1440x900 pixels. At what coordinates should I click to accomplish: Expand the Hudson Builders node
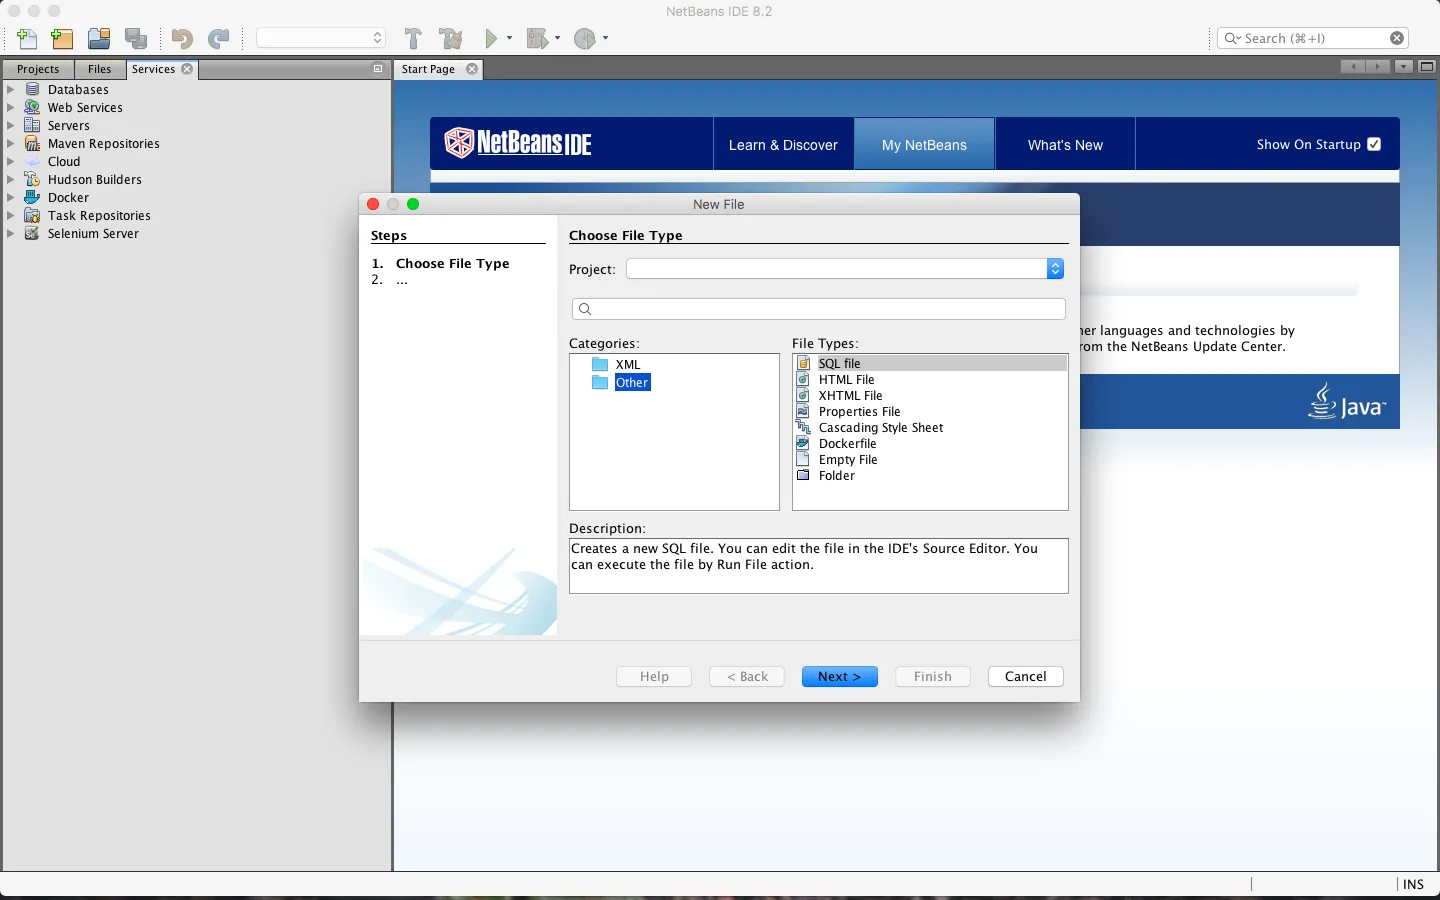[x=11, y=180]
